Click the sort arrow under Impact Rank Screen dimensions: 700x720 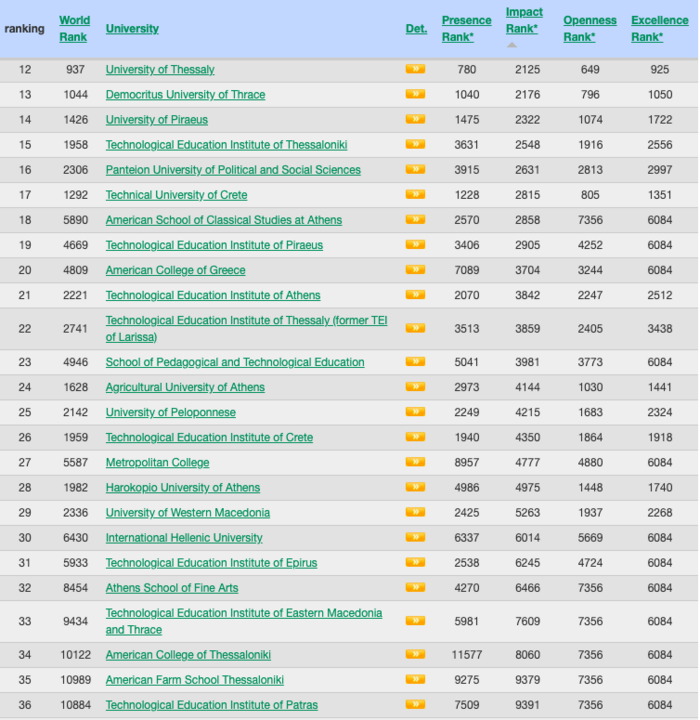tap(512, 45)
